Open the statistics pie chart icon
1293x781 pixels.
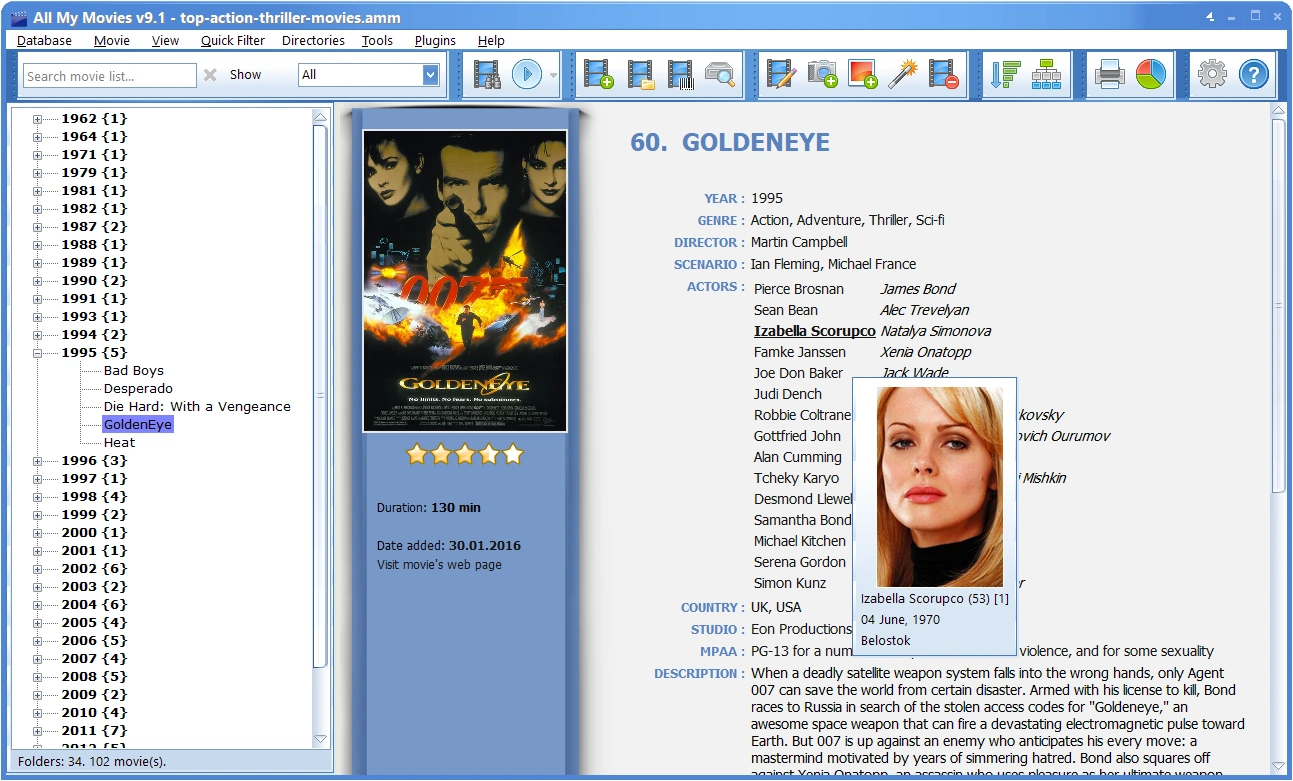1151,75
